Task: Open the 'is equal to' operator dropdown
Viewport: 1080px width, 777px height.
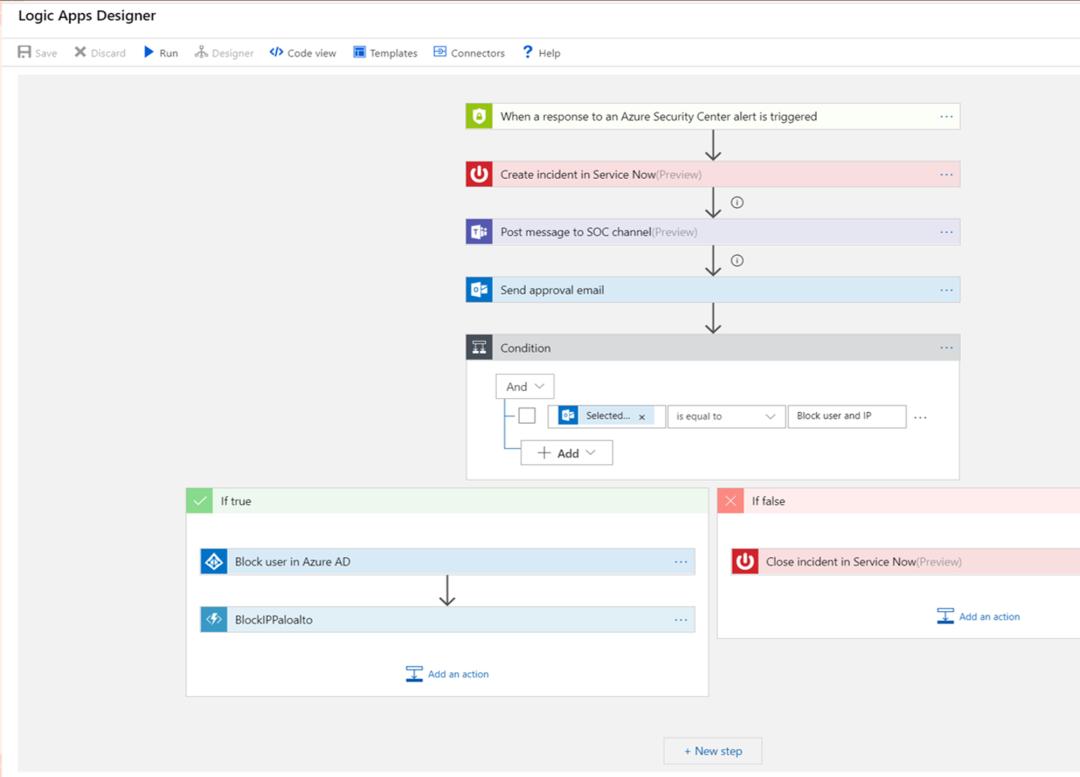Action: point(726,416)
